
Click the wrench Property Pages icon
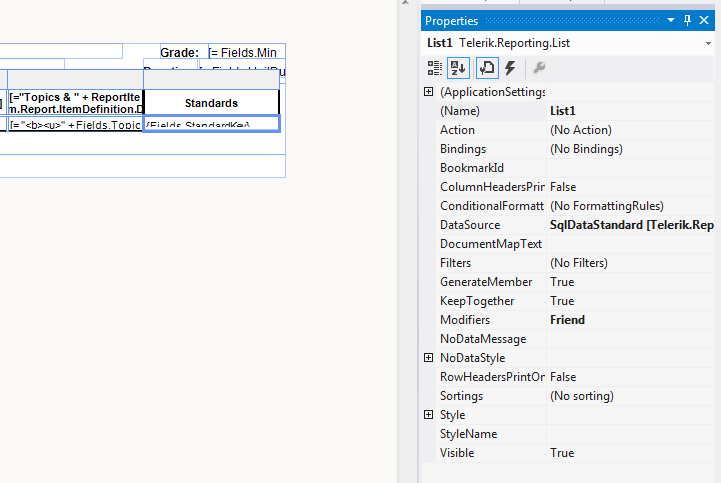(x=538, y=68)
